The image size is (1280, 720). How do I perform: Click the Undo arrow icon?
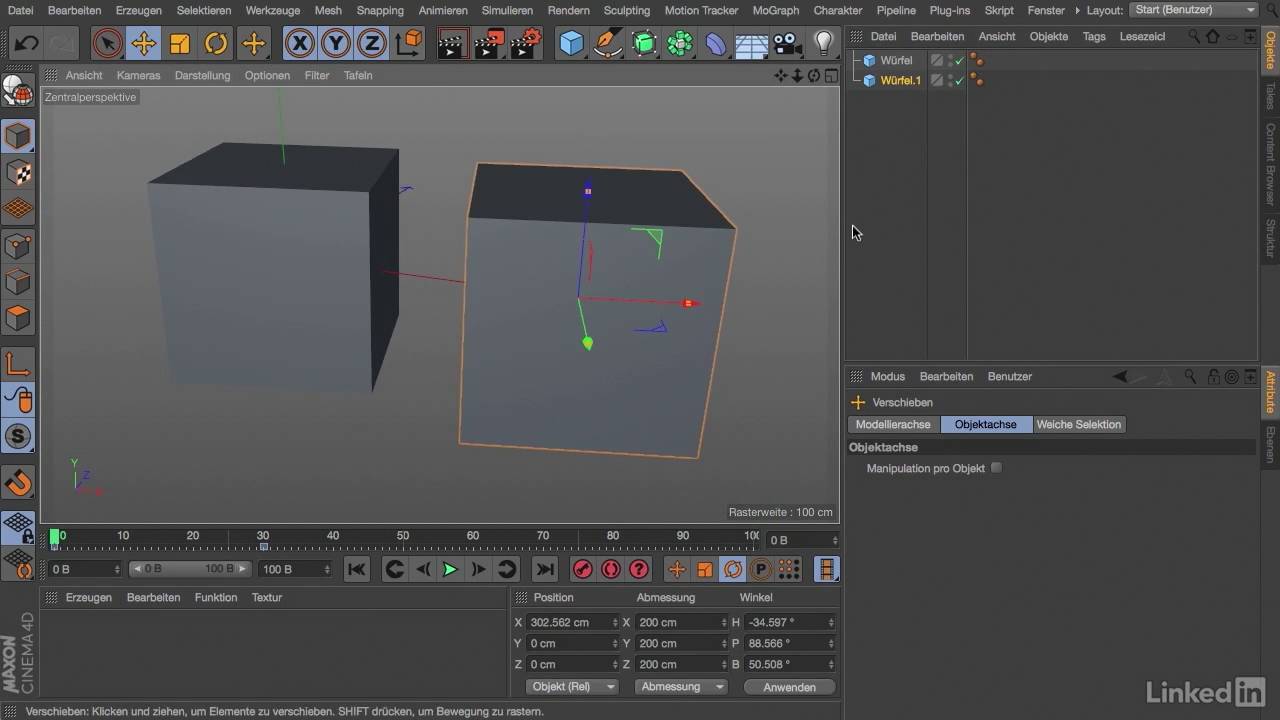click(x=27, y=44)
